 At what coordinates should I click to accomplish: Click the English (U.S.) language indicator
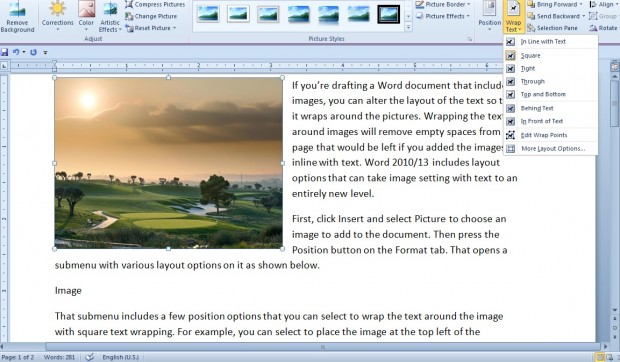click(121, 357)
